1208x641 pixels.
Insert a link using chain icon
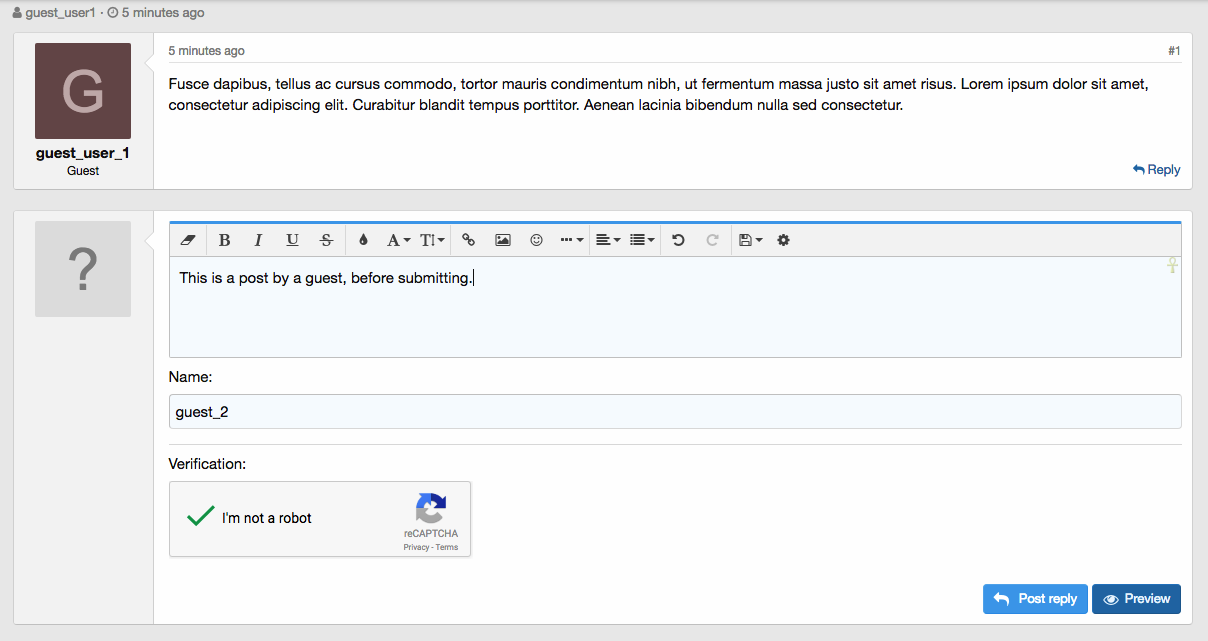tap(468, 240)
